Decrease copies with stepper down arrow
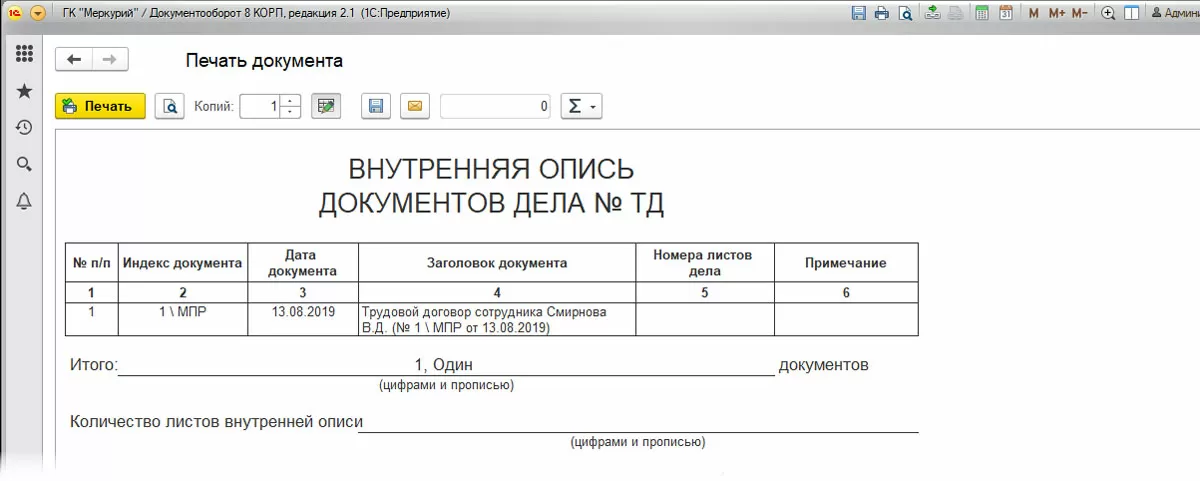 [290, 112]
